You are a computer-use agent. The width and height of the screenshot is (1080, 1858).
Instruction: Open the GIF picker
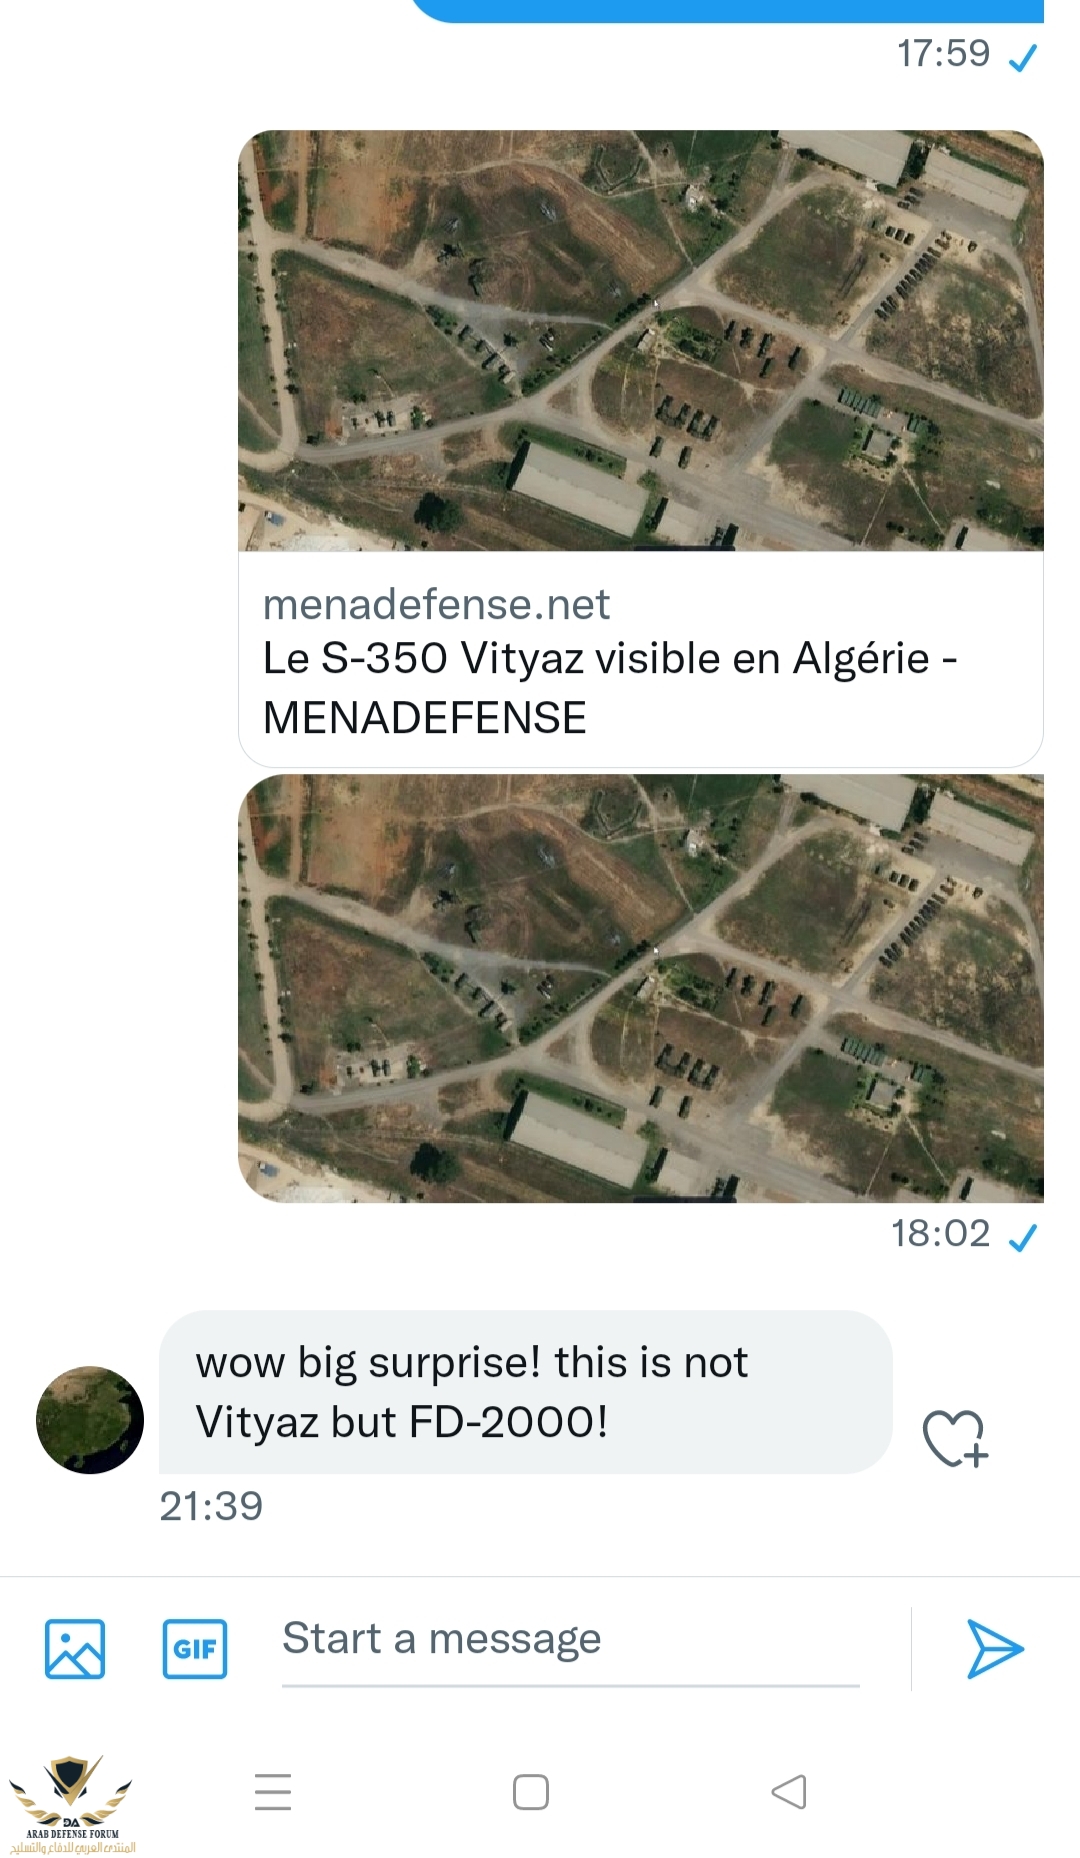[x=195, y=1649]
